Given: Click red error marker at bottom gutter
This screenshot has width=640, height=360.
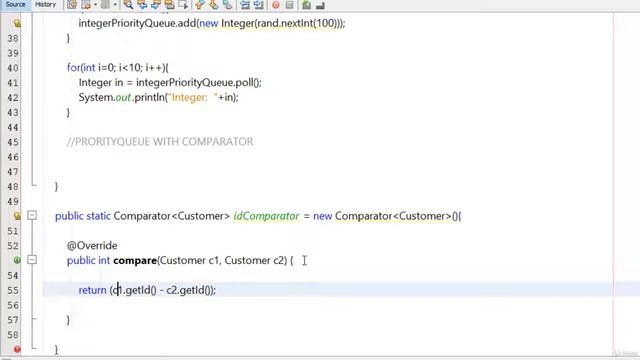Looking at the screenshot, I should 17,349.
